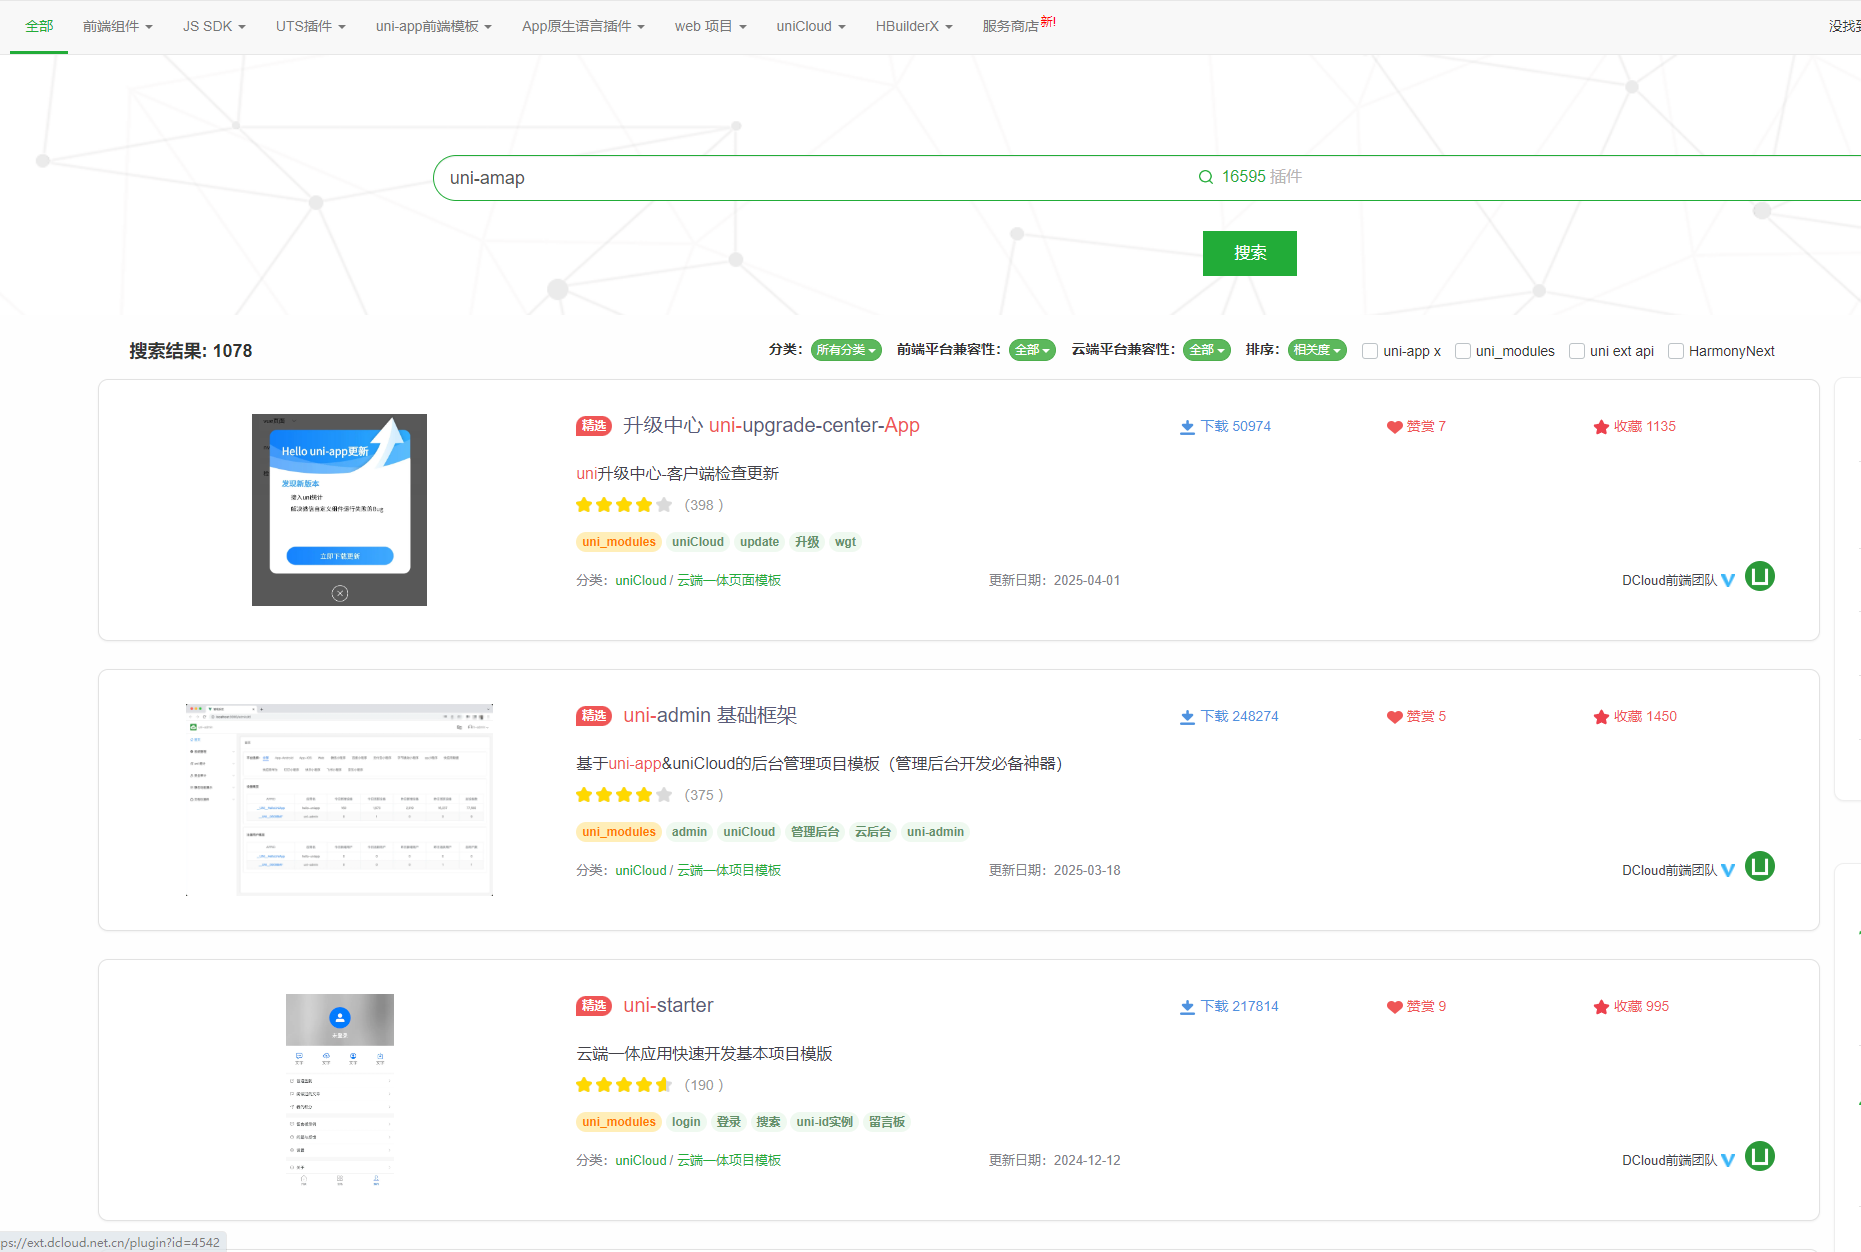Open the 相关度 sort dropdown

(1317, 350)
